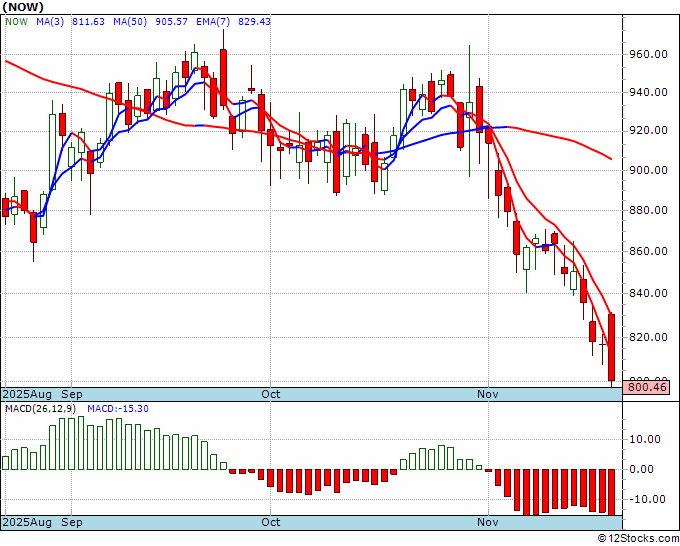This screenshot has width=680, height=546.
Task: Click the Nov label on MACD panel axis
Action: (x=488, y=522)
